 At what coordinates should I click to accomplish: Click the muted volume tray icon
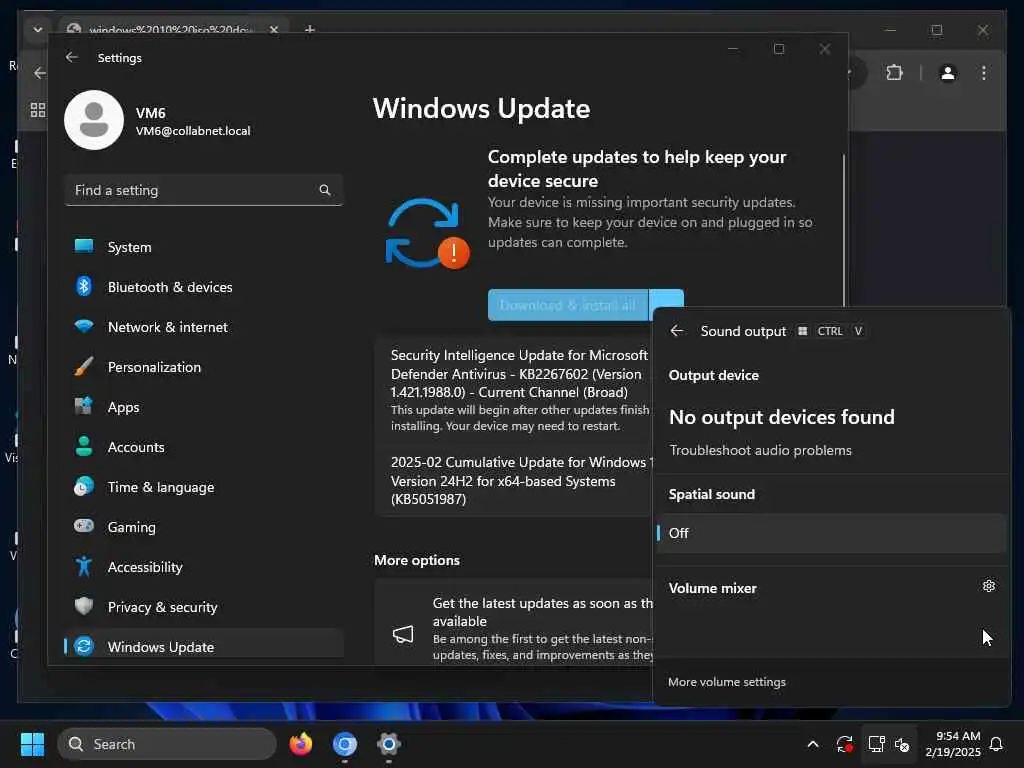[902, 744]
